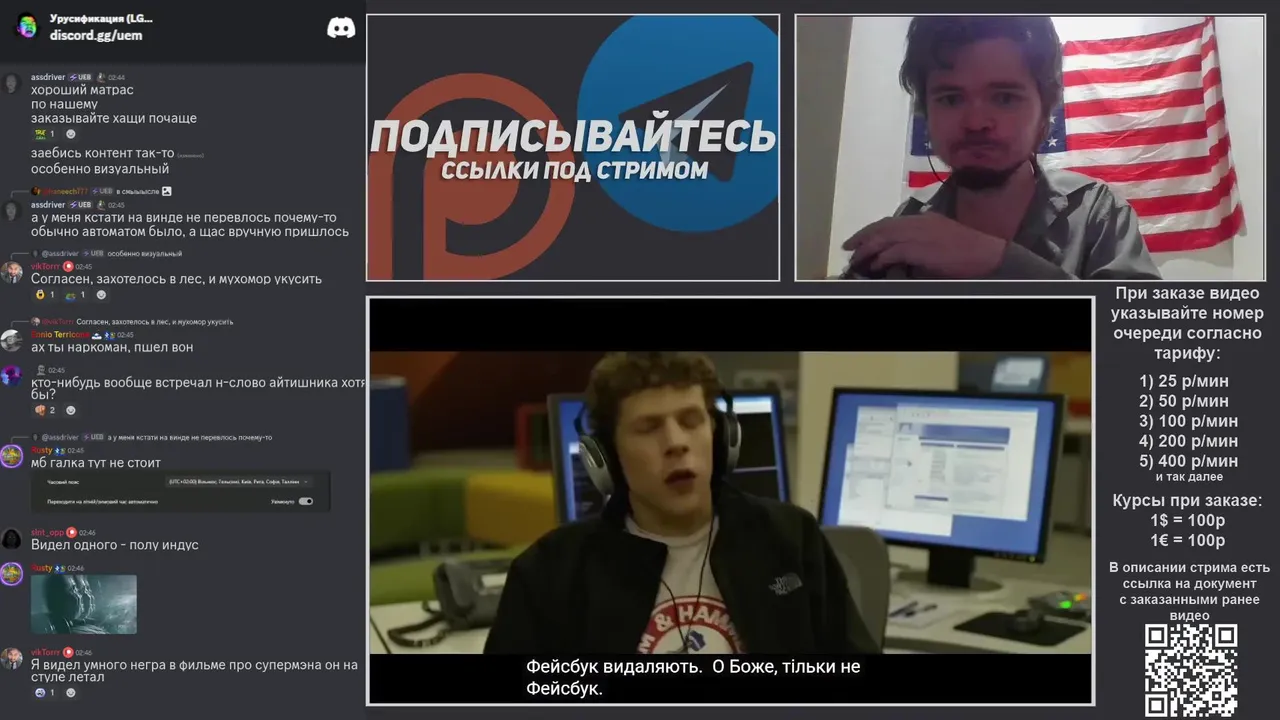
Task: Click tariff line '3) 100 р/мин'
Action: click(1188, 421)
